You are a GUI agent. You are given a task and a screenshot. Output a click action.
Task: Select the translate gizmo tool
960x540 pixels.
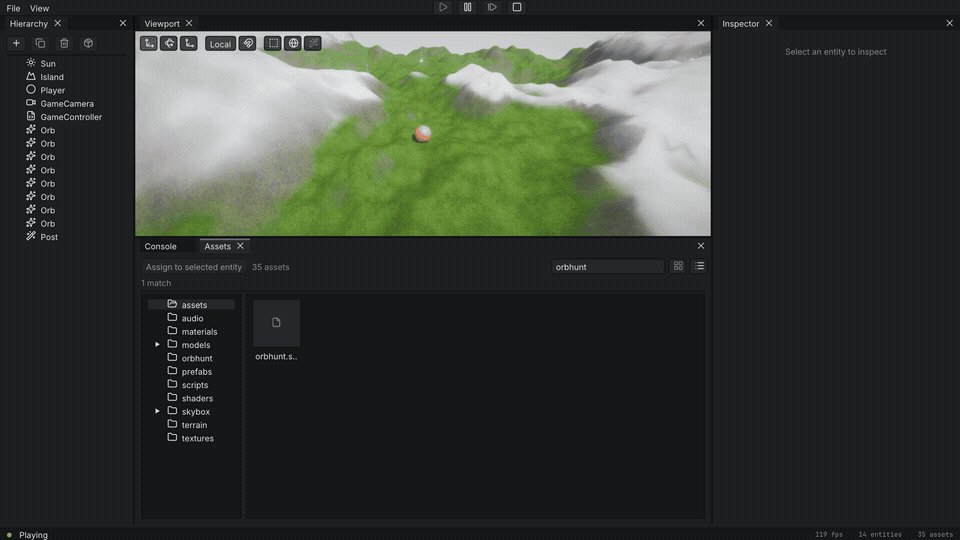click(149, 43)
